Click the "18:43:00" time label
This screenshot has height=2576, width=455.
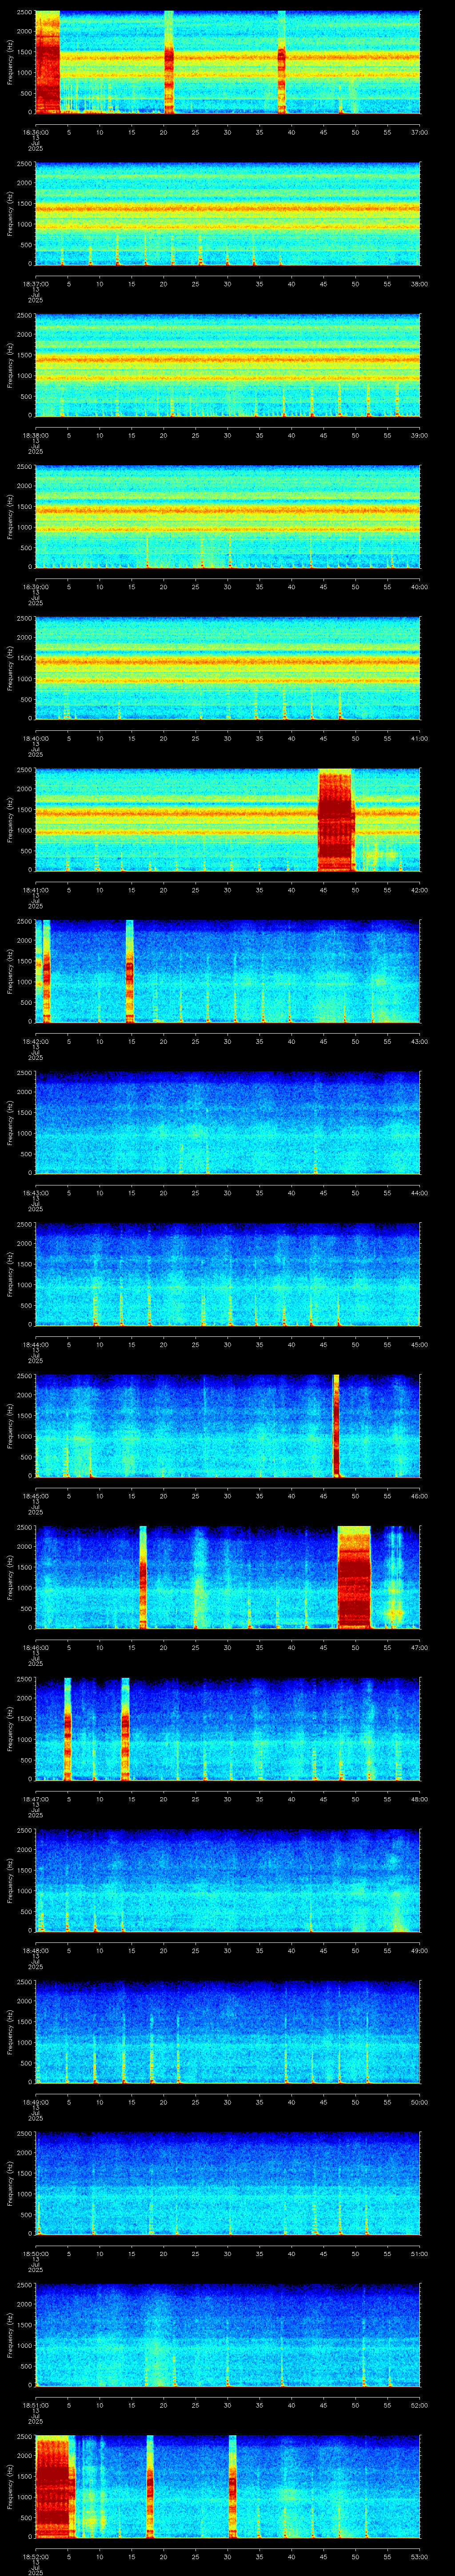click(35, 1194)
